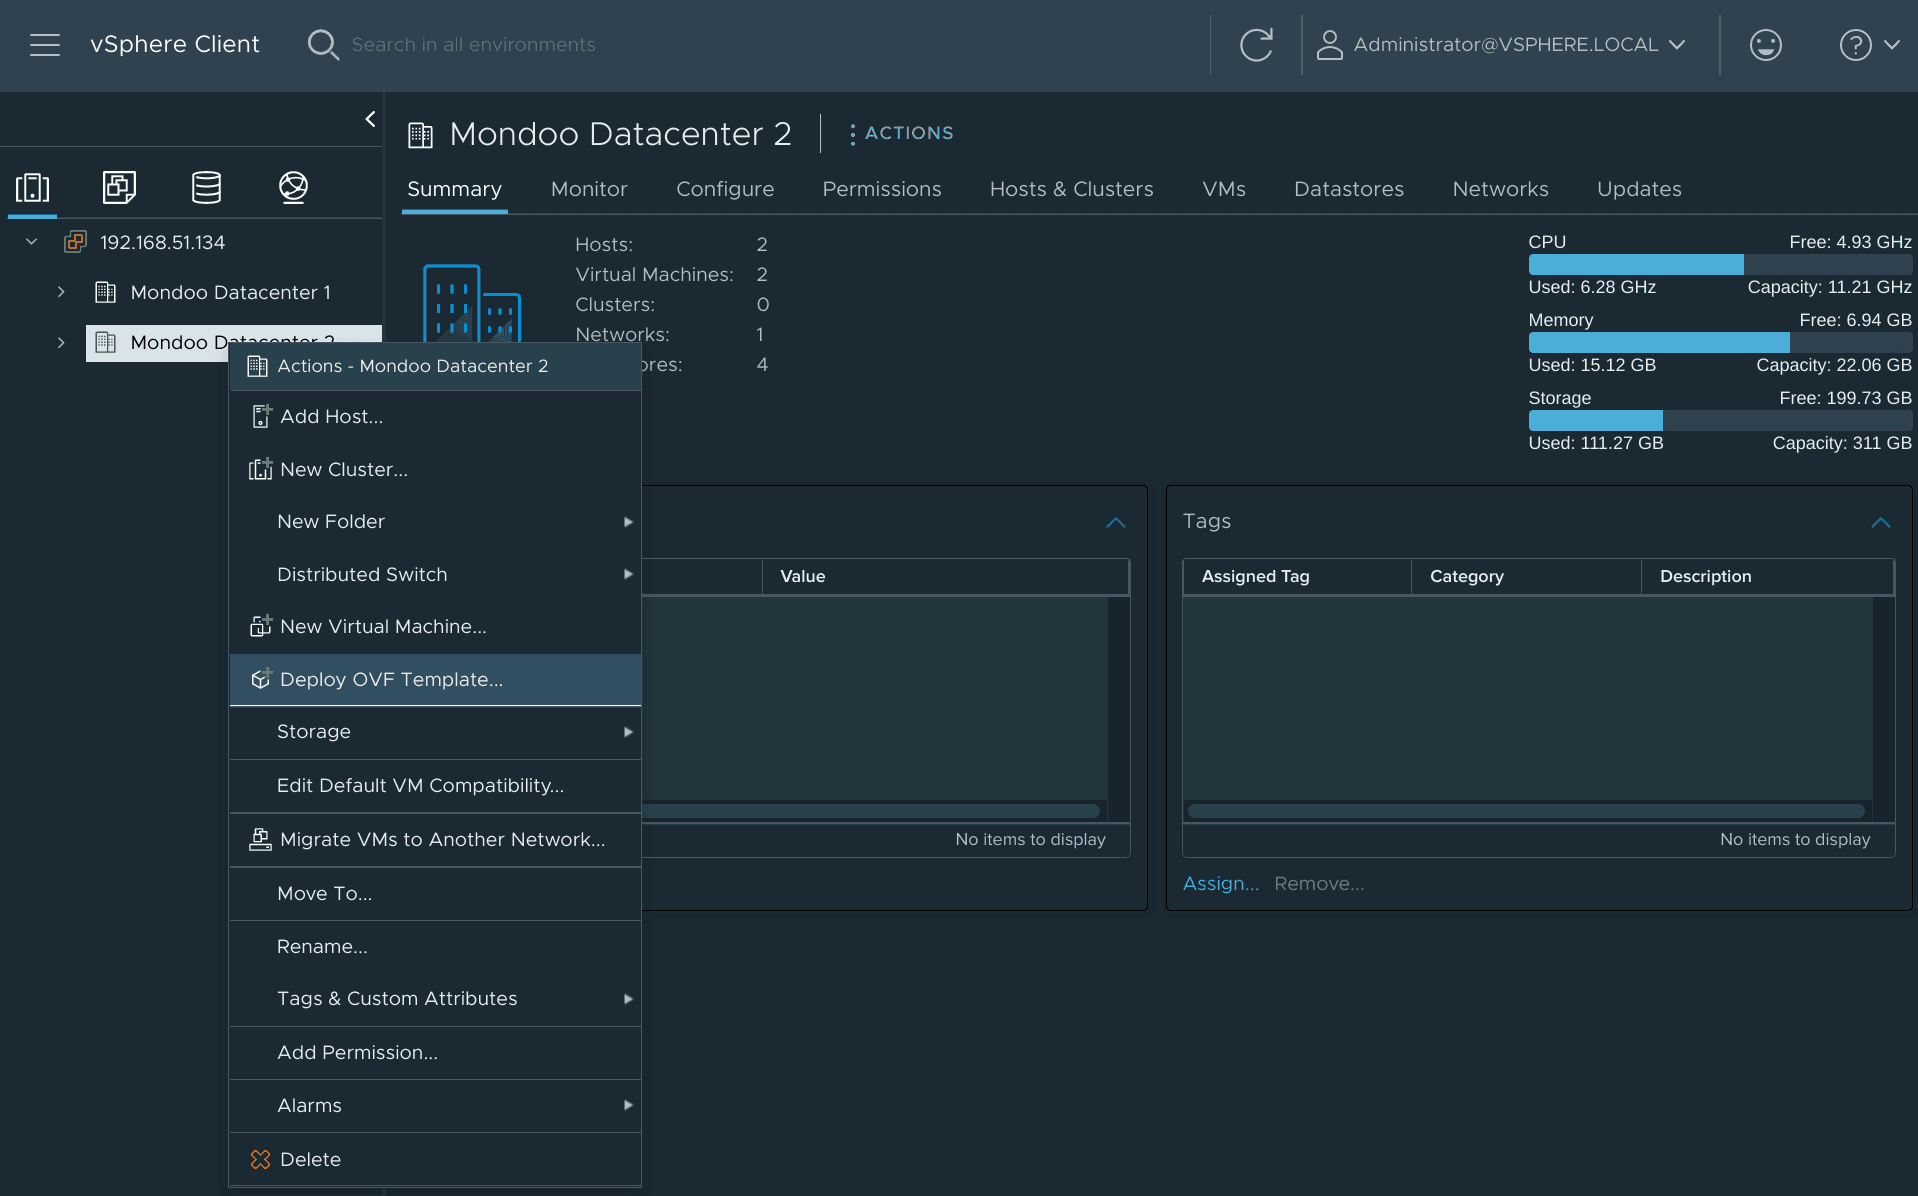The width and height of the screenshot is (1918, 1196).
Task: Open the Storage inventory view
Action: pos(206,187)
